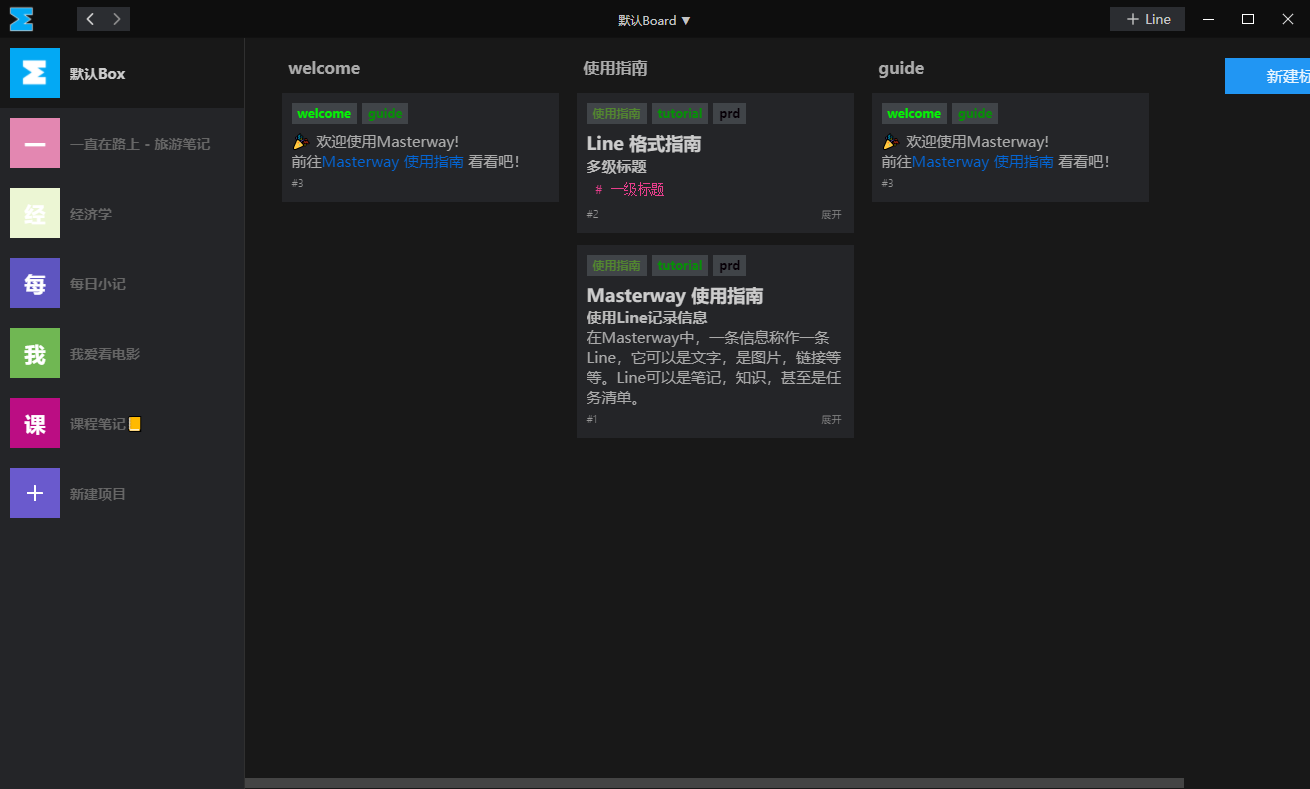Click tutorial tag on Line 格式指南 card
Screen dimensions: 1310x789
point(680,114)
